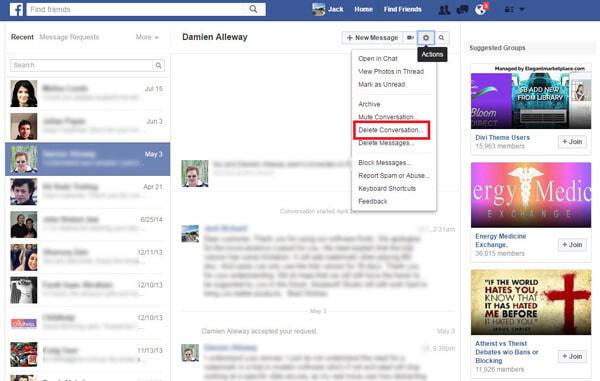This screenshot has width=600, height=381.
Task: Click Damien Alleway accepted your request text
Action: (259, 331)
